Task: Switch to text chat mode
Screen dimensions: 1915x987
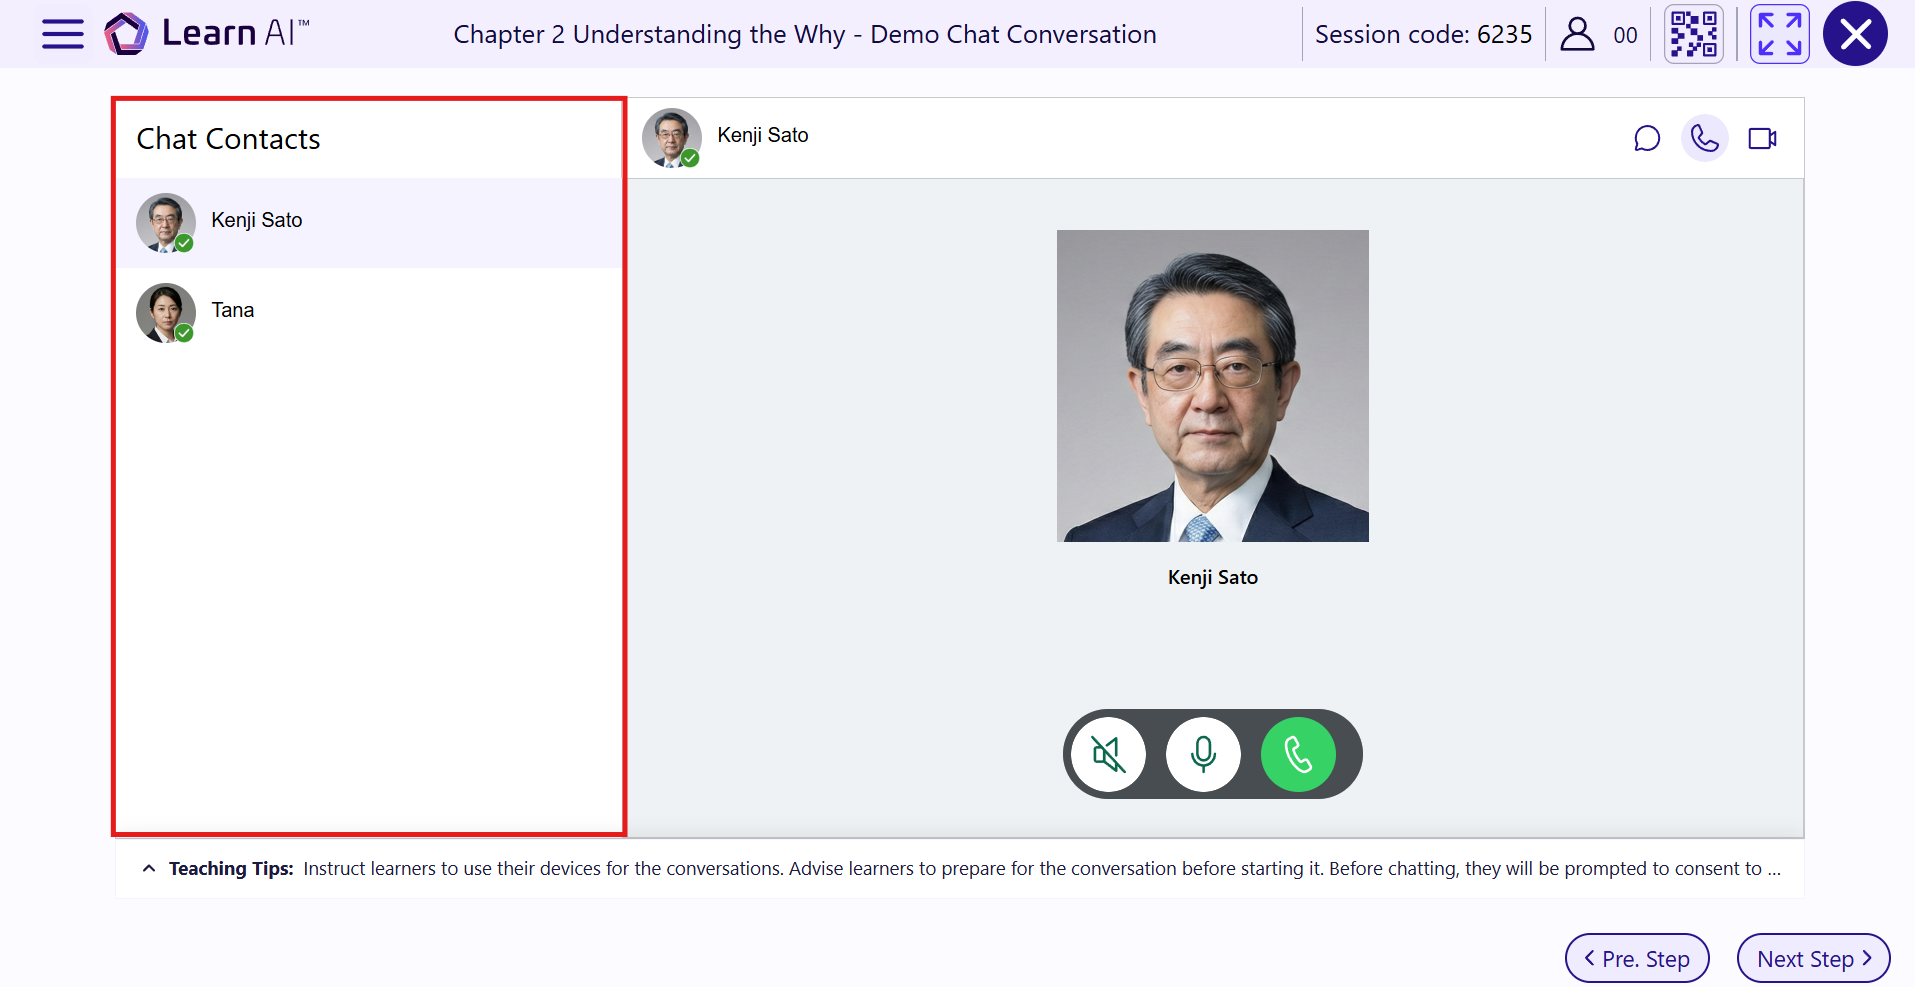Action: pos(1647,138)
